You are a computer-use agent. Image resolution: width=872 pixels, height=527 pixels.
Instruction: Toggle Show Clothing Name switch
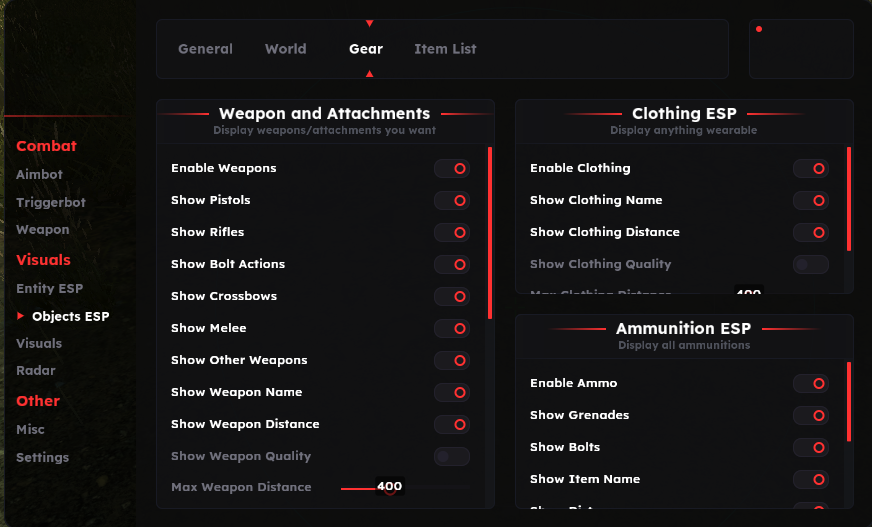click(x=811, y=201)
